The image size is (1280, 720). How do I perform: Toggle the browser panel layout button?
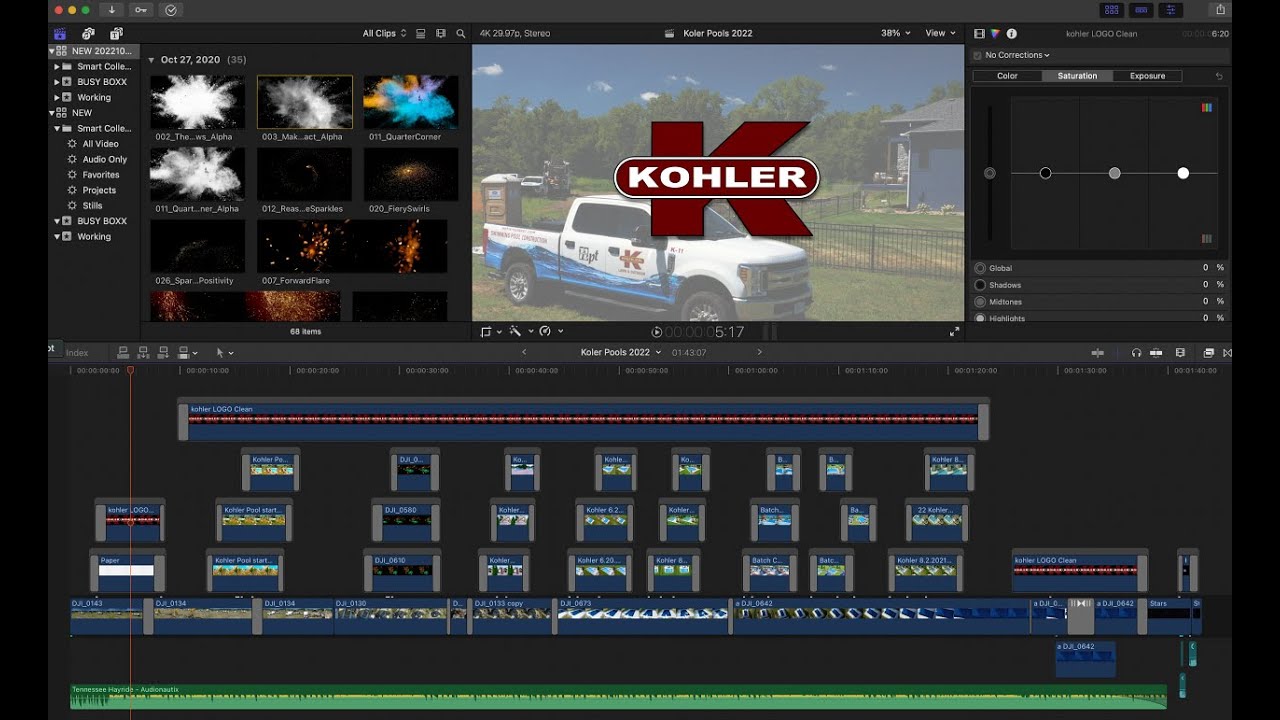point(1110,10)
